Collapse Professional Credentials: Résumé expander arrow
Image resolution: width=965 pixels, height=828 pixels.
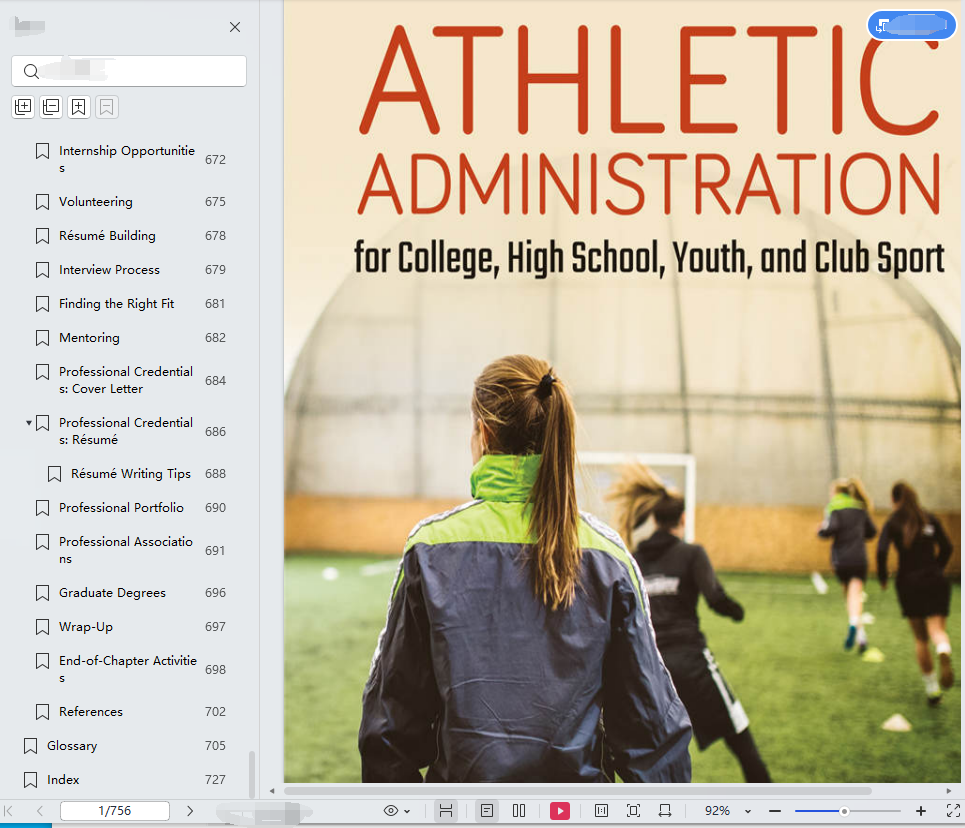point(28,423)
